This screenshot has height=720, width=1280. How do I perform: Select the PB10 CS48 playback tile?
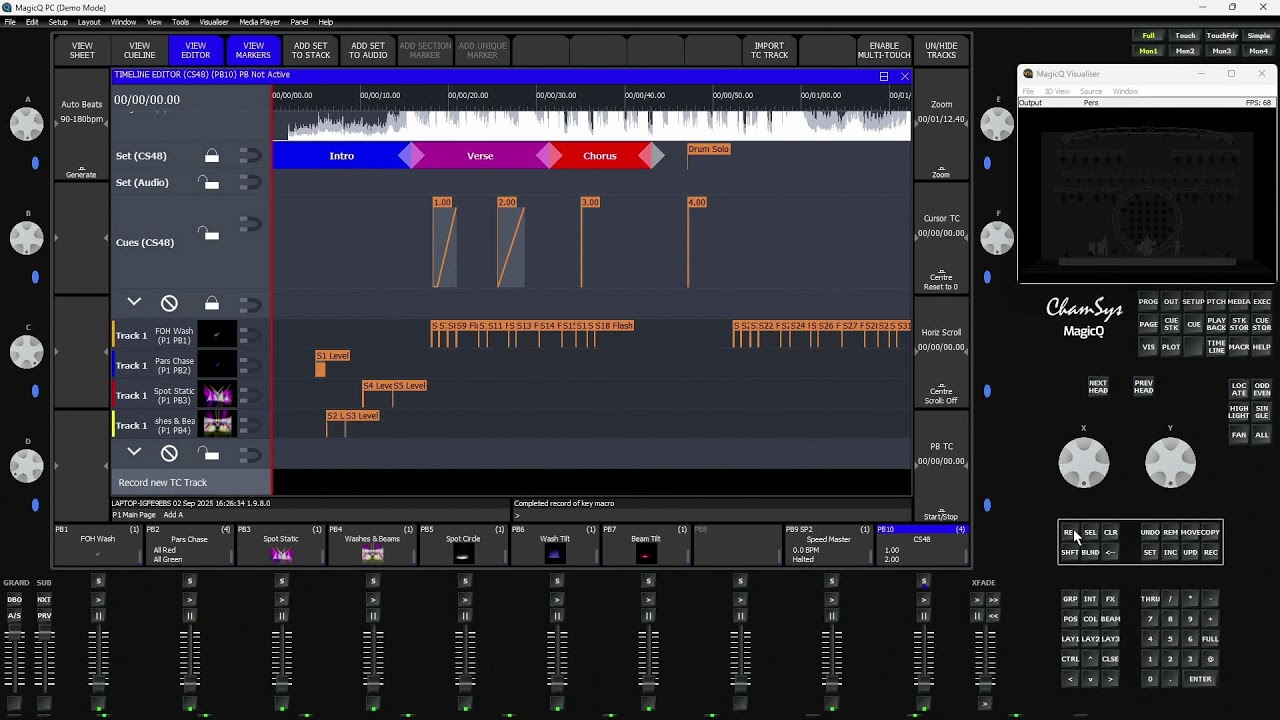pyautogui.click(x=922, y=545)
